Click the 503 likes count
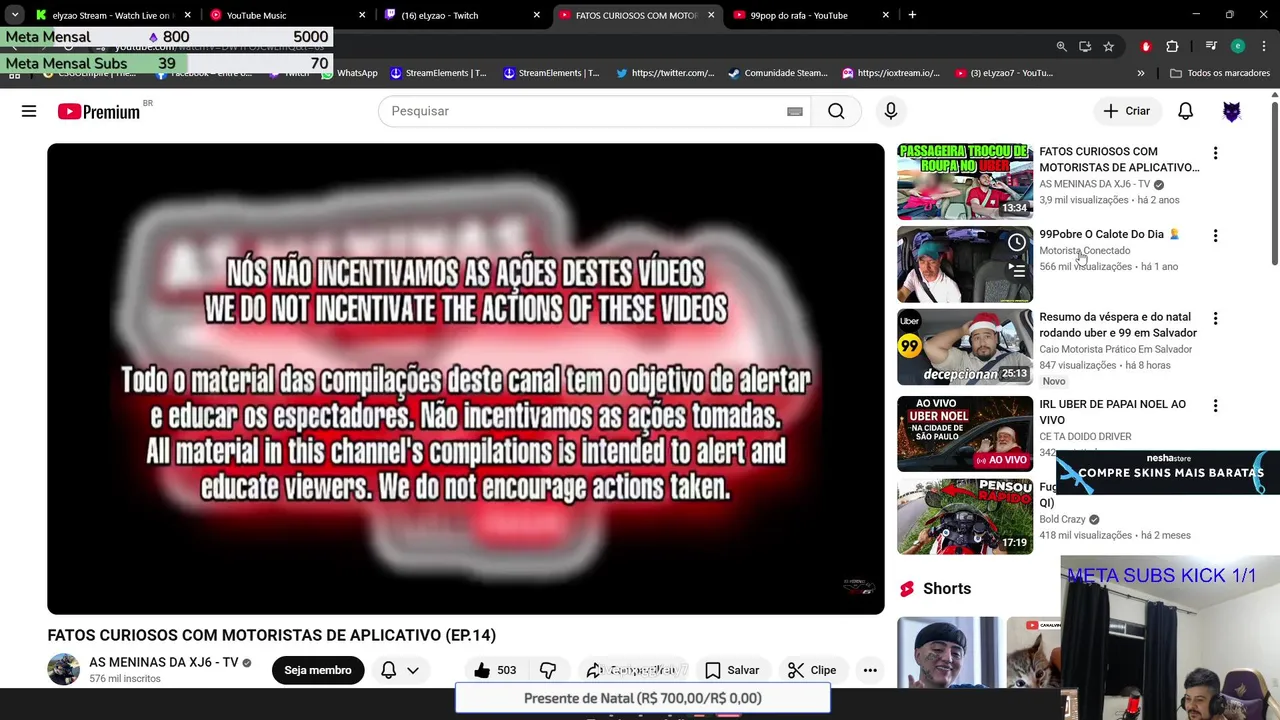This screenshot has width=1280, height=720. [x=507, y=670]
